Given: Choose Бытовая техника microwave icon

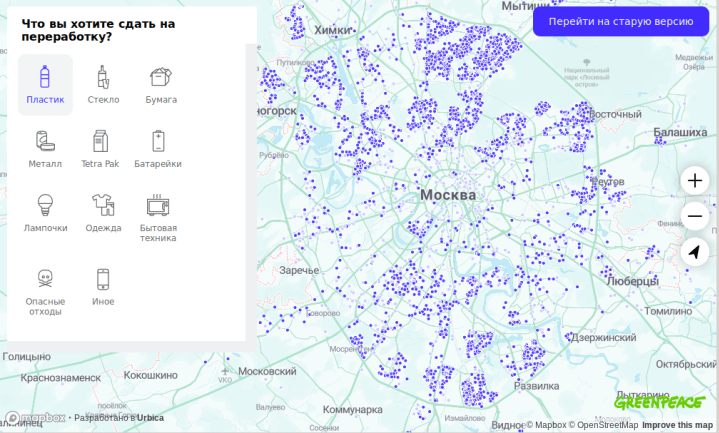Looking at the screenshot, I should click(x=158, y=218).
